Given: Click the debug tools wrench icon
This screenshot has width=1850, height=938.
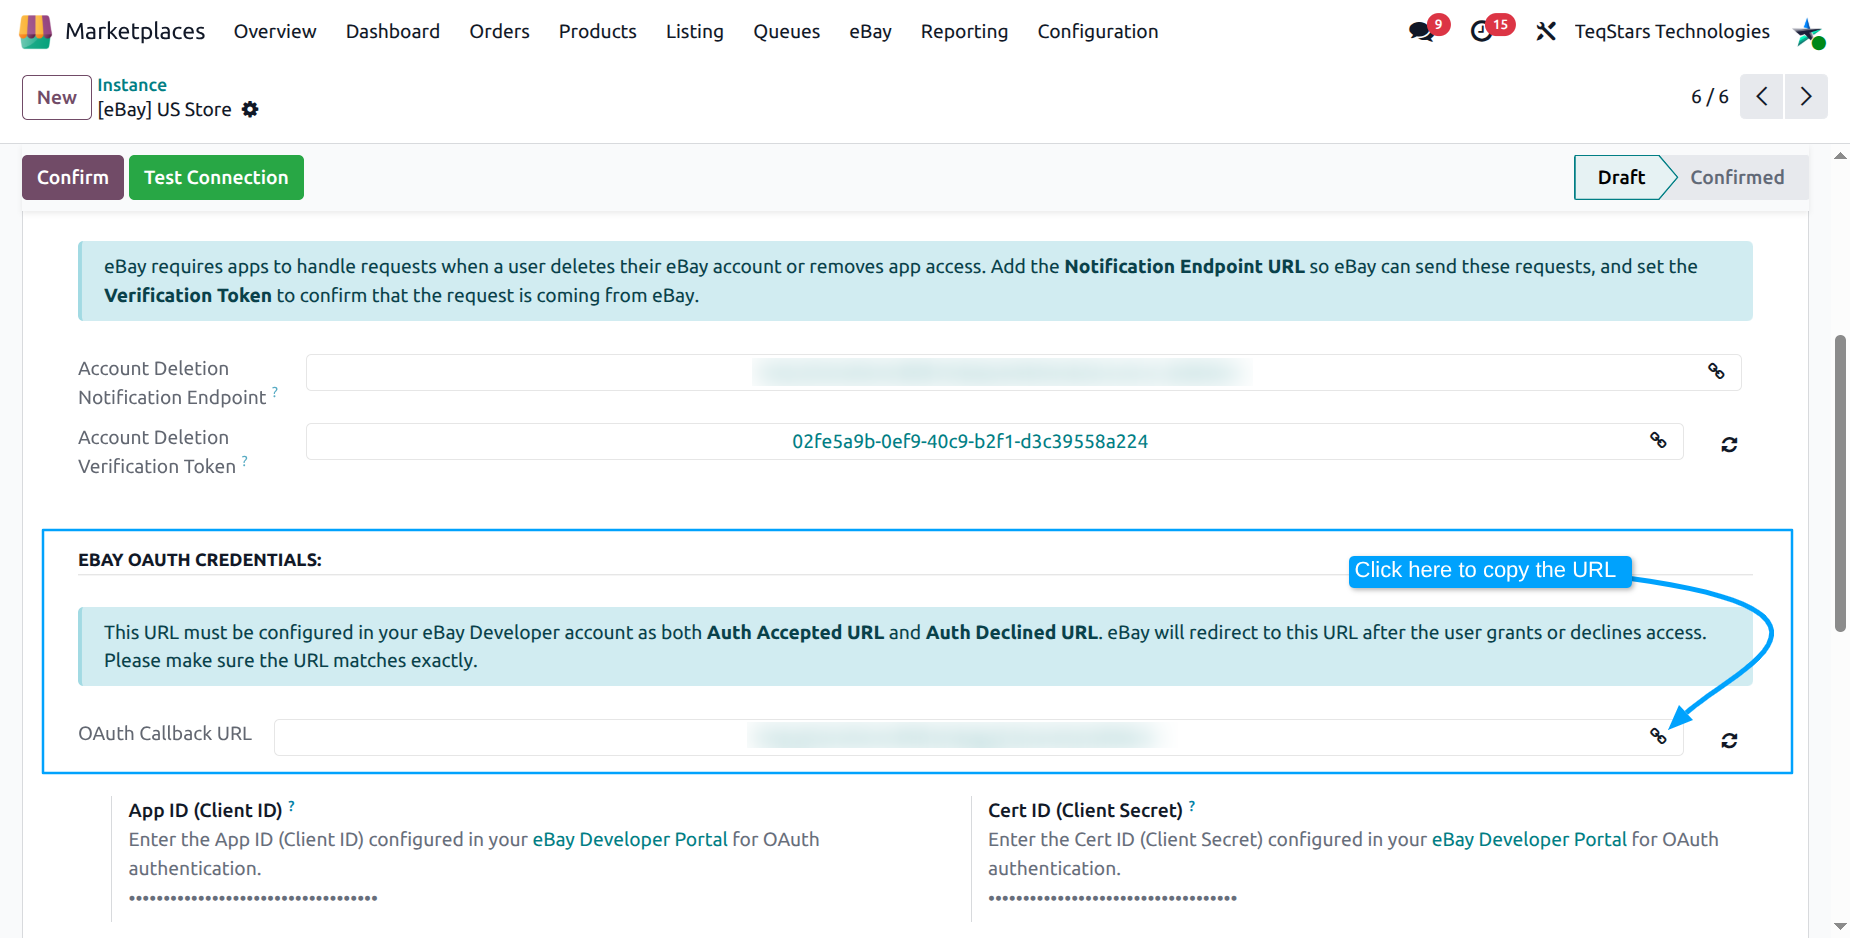Looking at the screenshot, I should tap(1546, 31).
